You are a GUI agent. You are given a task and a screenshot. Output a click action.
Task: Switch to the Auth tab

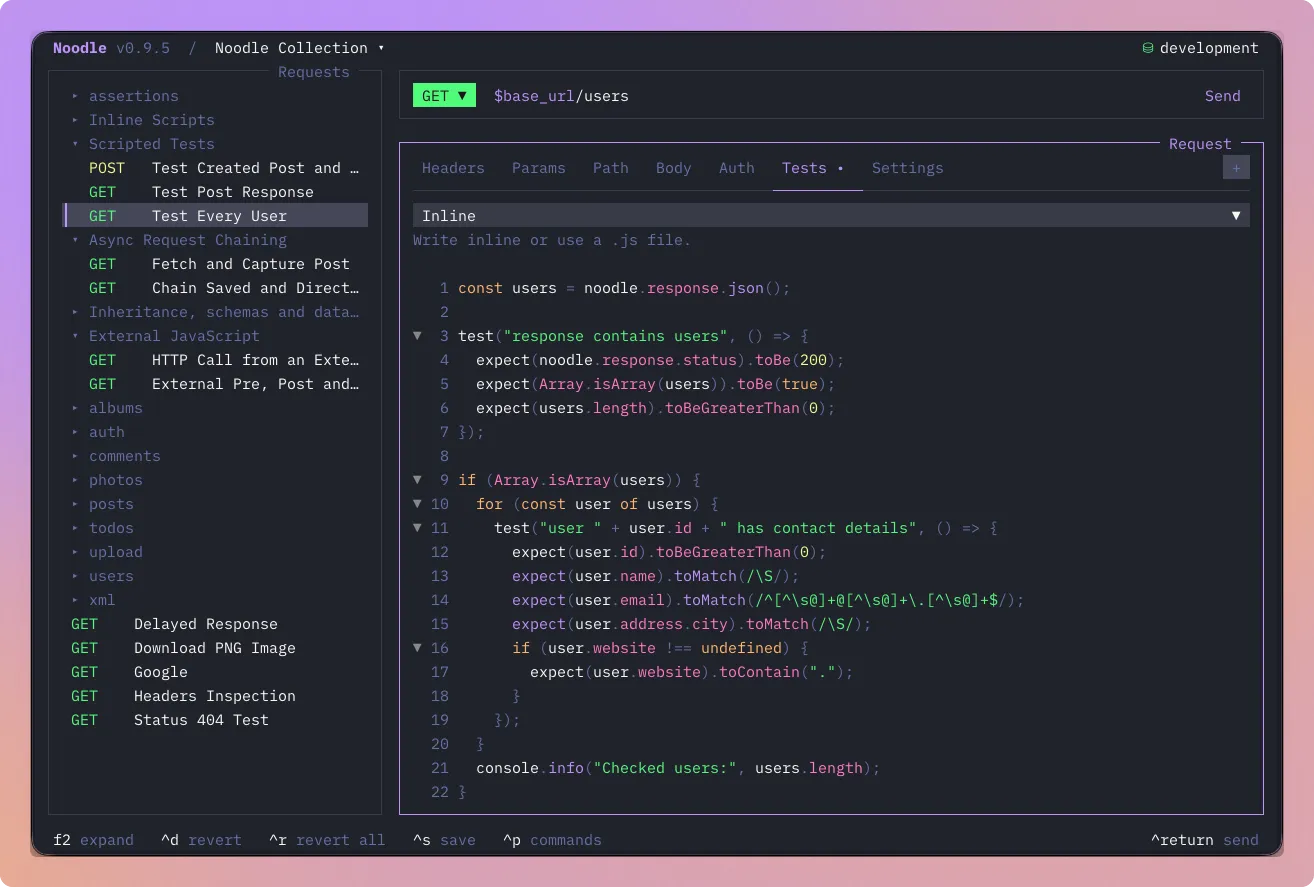click(737, 168)
